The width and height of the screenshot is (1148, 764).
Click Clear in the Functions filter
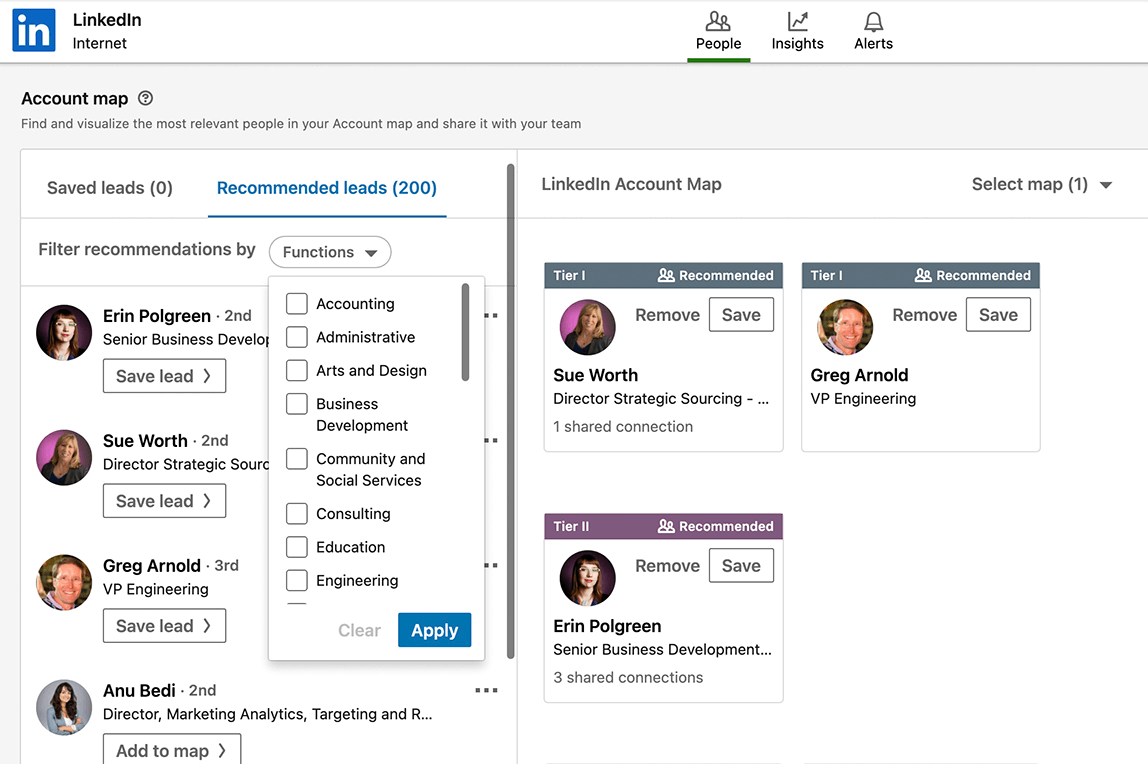(359, 630)
